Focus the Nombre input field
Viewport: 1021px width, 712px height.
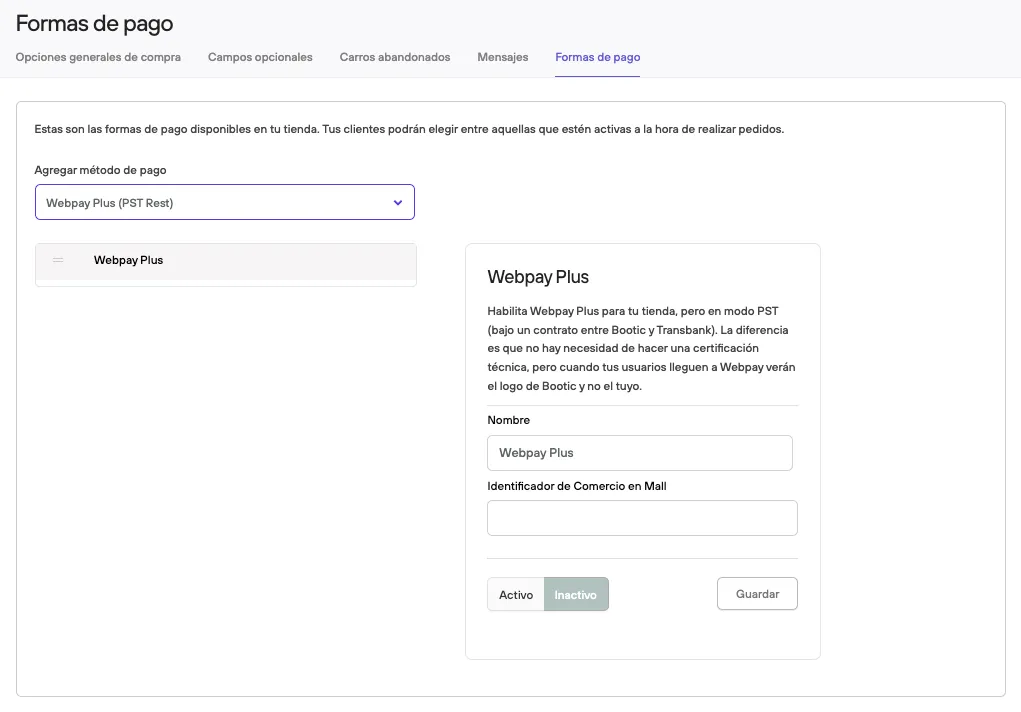pyautogui.click(x=639, y=453)
